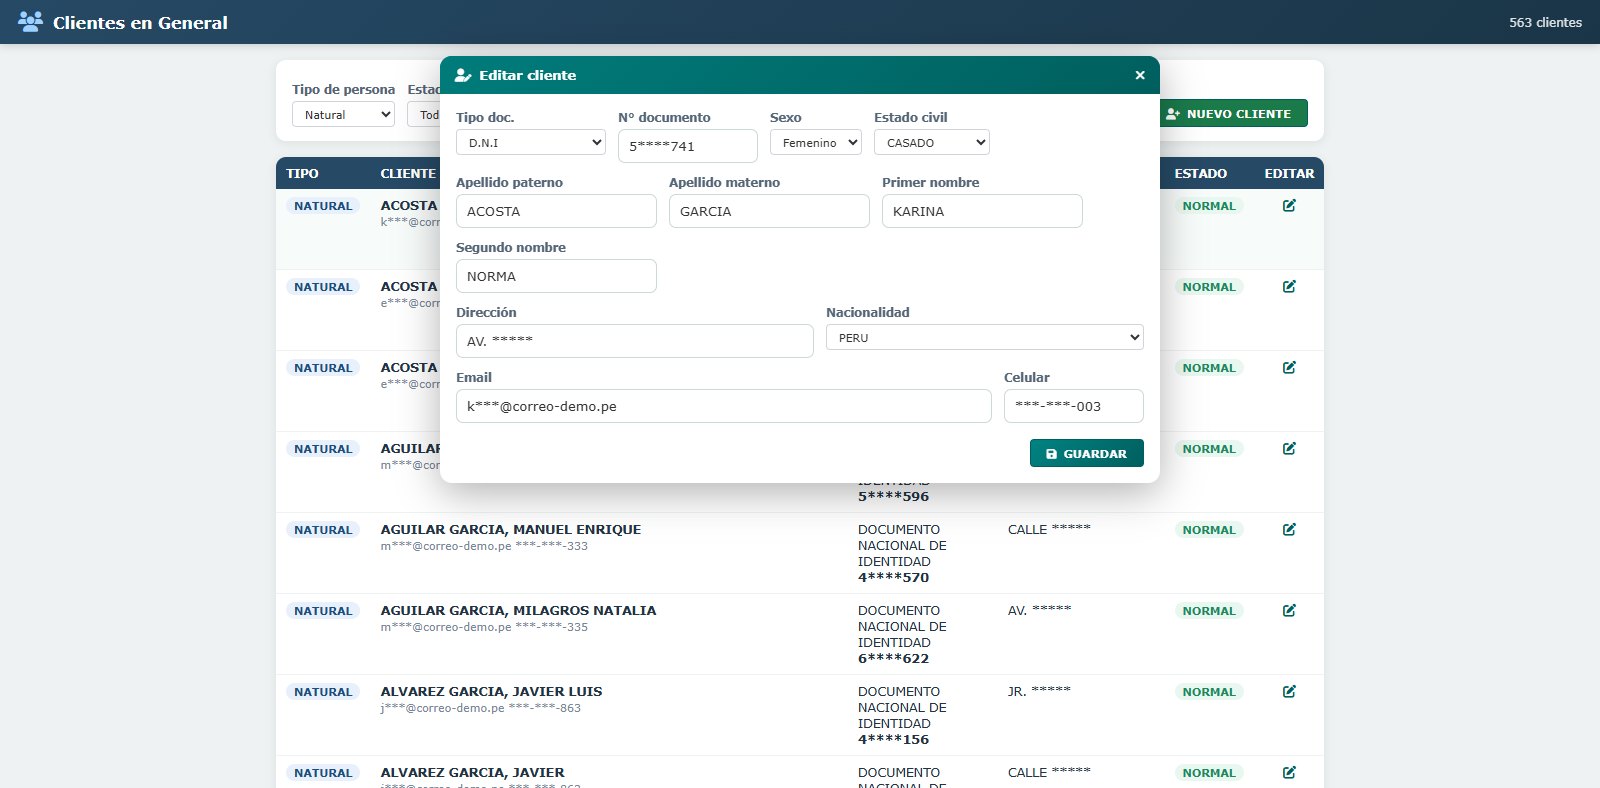Click the N° documento field
Viewport: 1600px width, 788px height.
pos(688,146)
